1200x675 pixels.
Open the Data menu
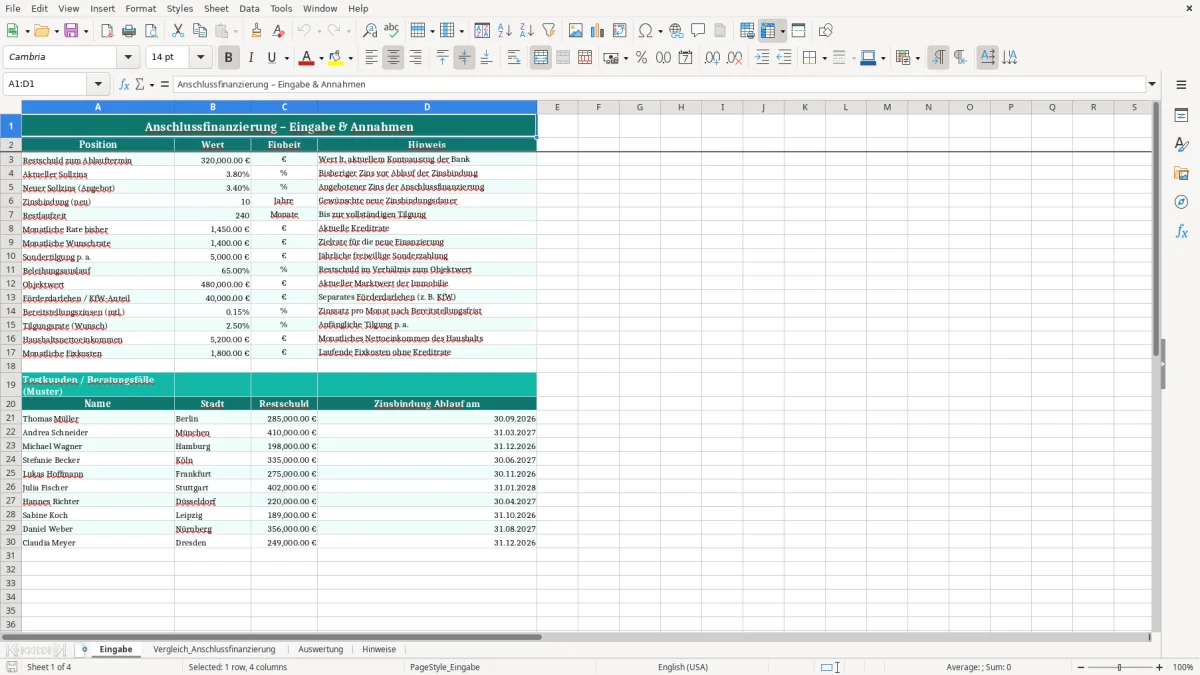click(249, 8)
